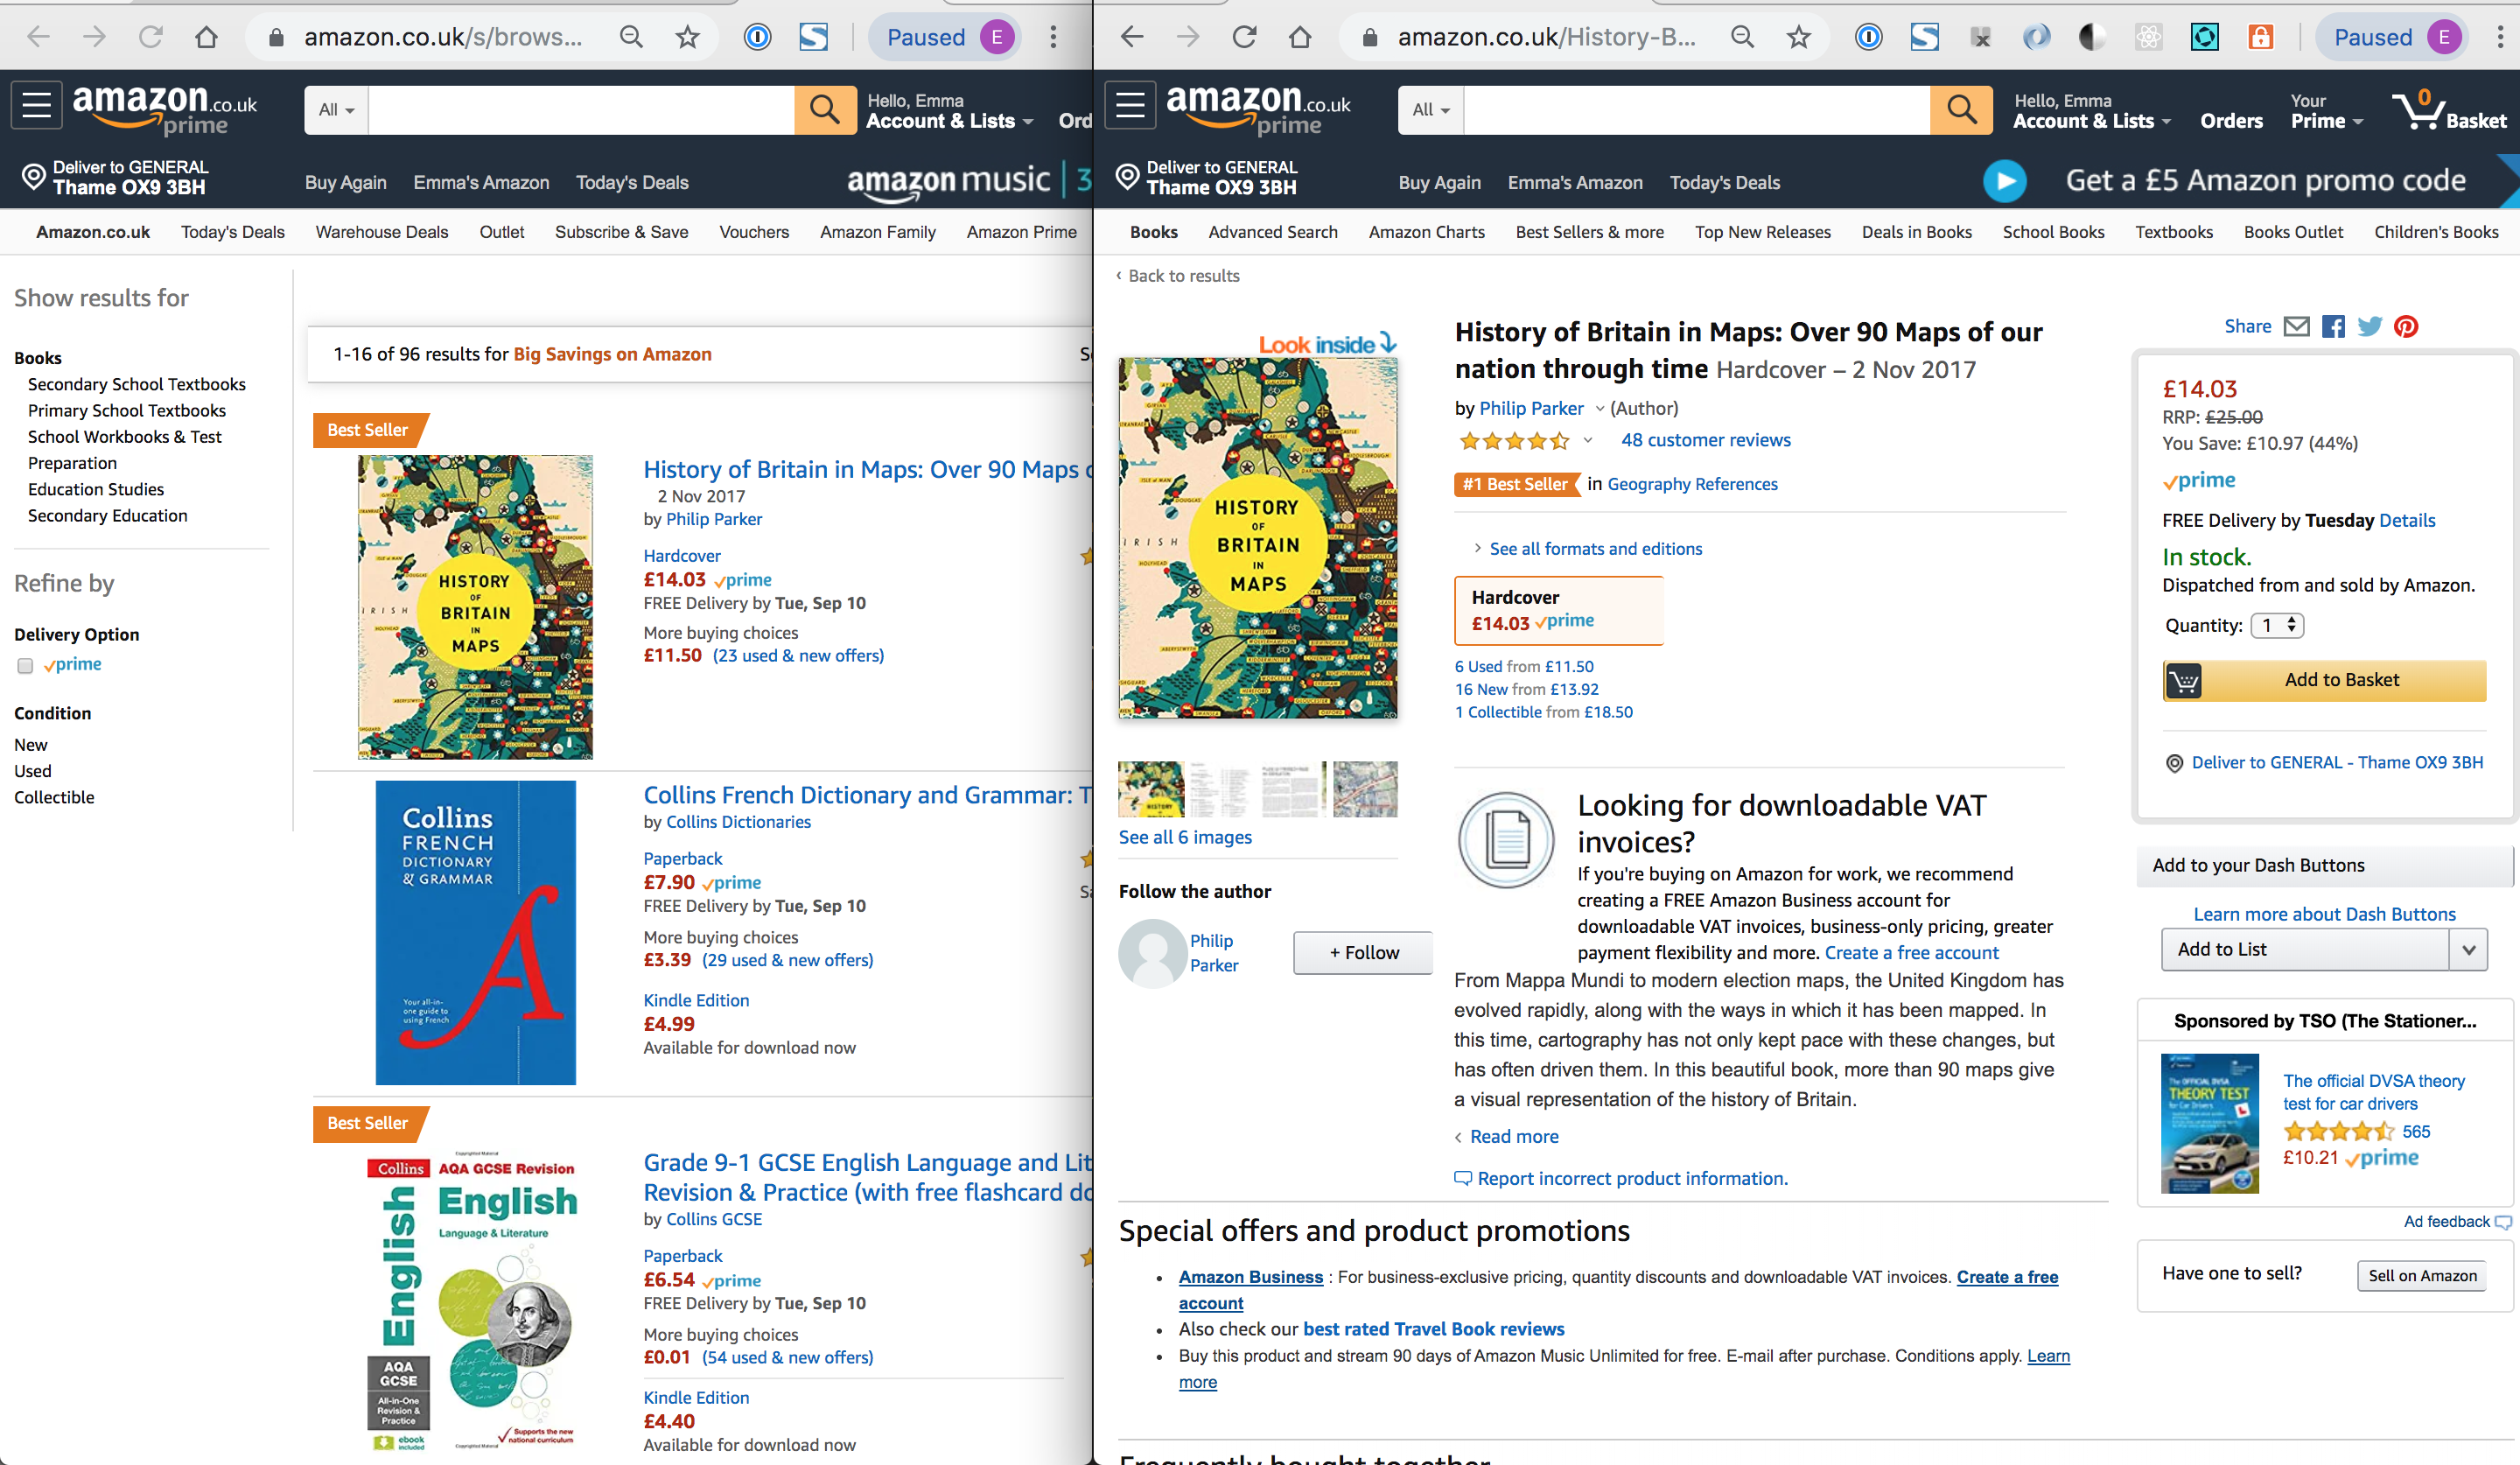Click the search magnifier button in the right Amazon window
Image resolution: width=2520 pixels, height=1465 pixels.
click(1960, 109)
